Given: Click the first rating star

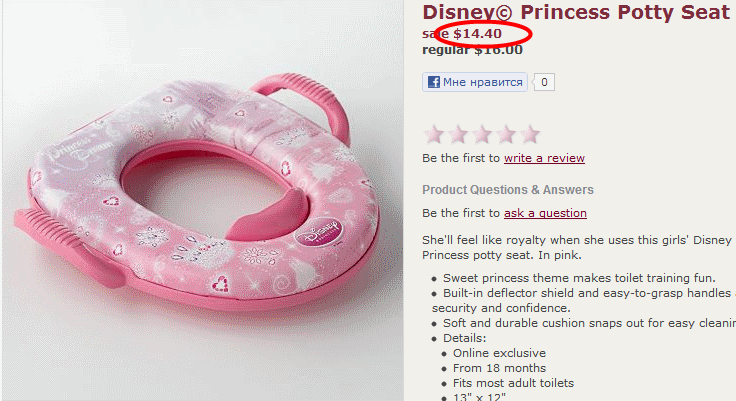Looking at the screenshot, I should tap(434, 134).
